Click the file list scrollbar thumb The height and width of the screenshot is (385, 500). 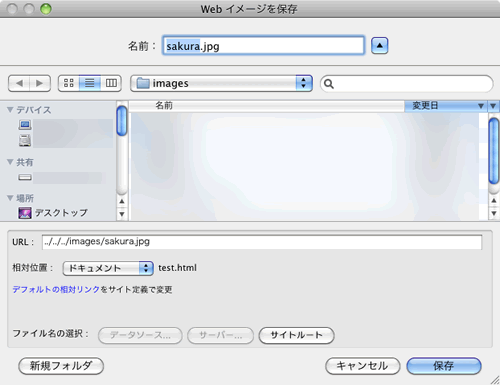[x=494, y=151]
